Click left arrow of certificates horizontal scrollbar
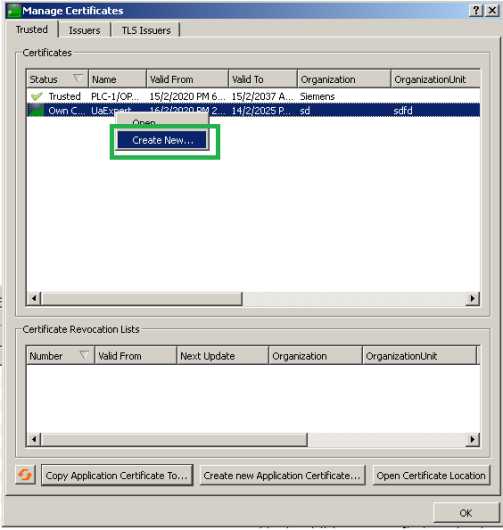 pyautogui.click(x=34, y=298)
